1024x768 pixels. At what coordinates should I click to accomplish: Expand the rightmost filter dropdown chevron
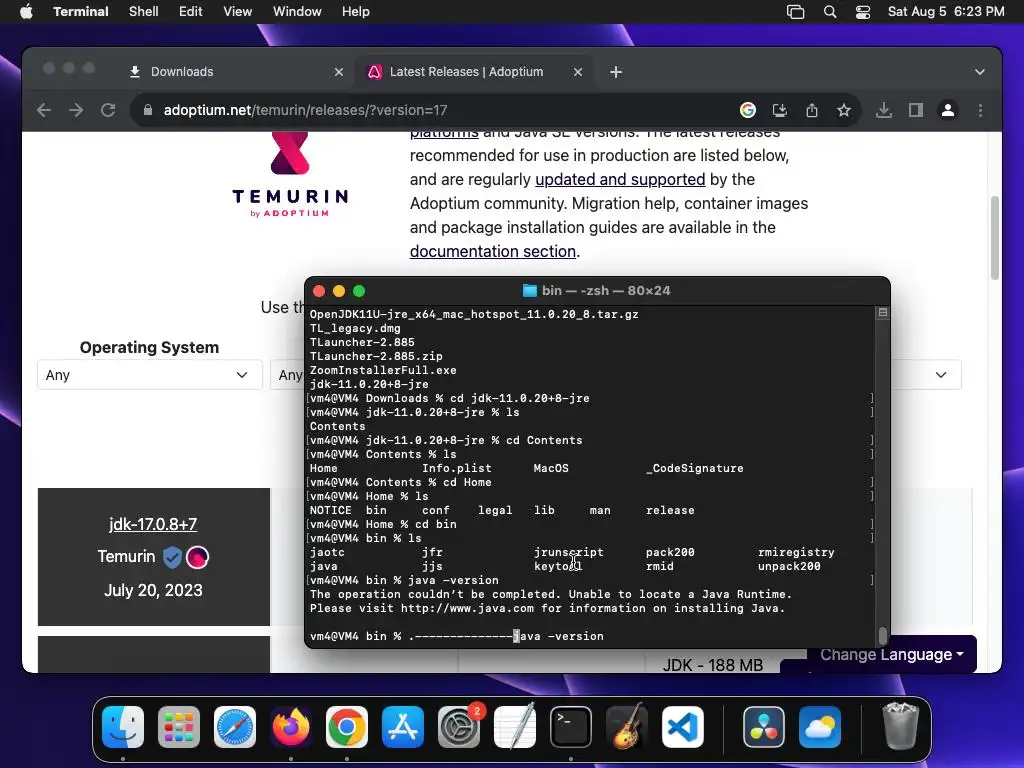click(940, 375)
